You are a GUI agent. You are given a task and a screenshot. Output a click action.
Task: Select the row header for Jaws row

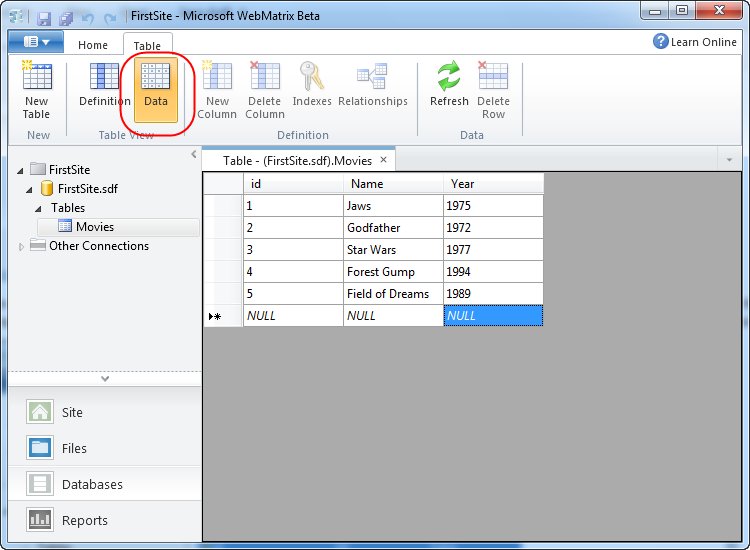223,206
